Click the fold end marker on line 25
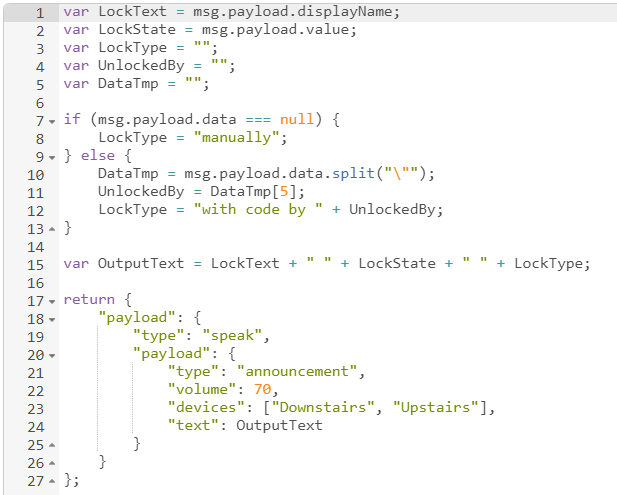Viewport: 617px width, 495px height. (x=52, y=444)
